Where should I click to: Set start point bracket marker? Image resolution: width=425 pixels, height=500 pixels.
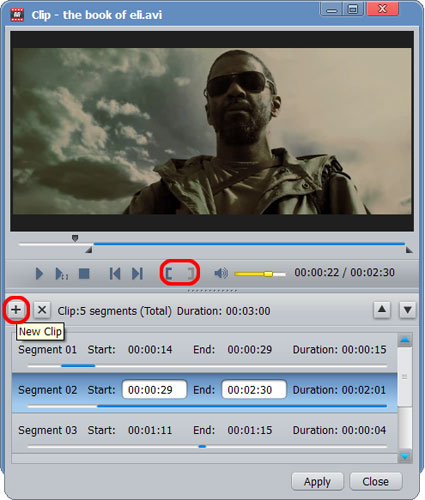[169, 274]
